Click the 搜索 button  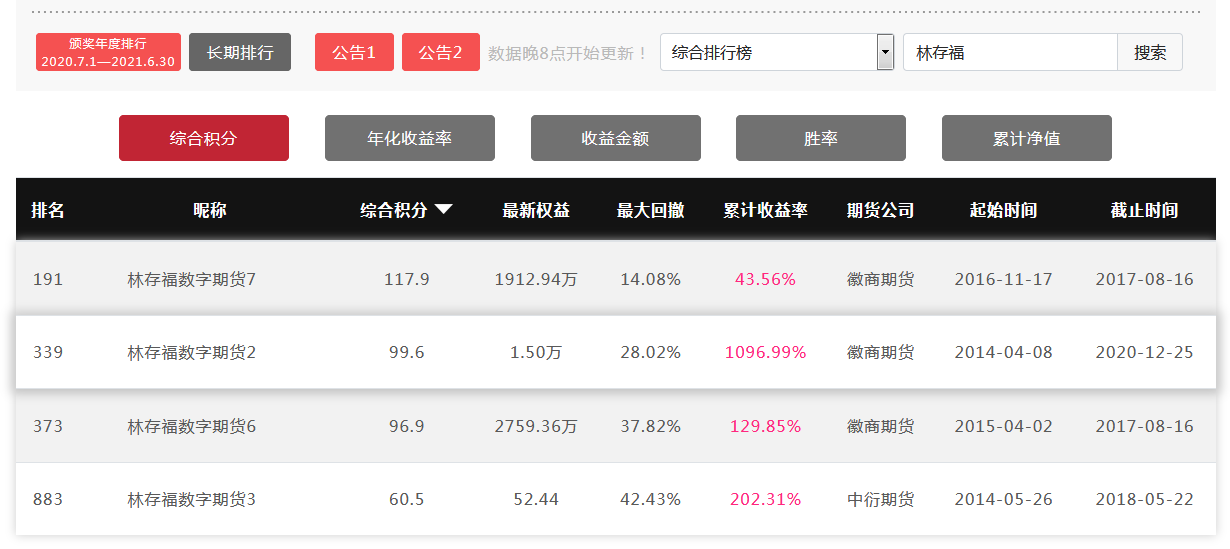(1150, 52)
